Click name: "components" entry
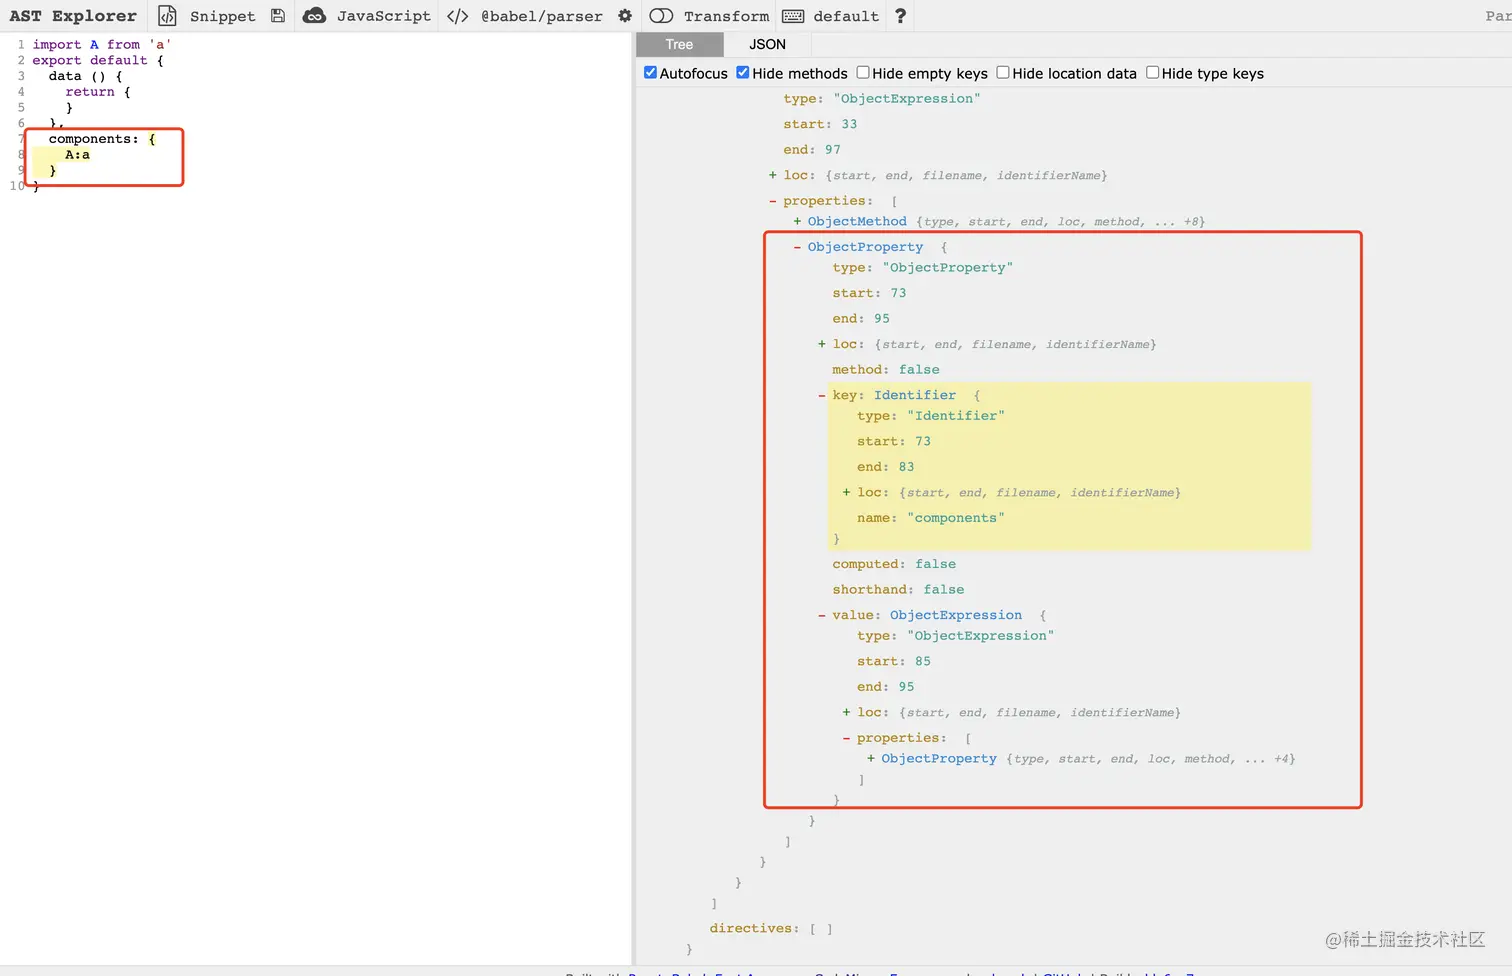The height and width of the screenshot is (976, 1512). coord(930,518)
